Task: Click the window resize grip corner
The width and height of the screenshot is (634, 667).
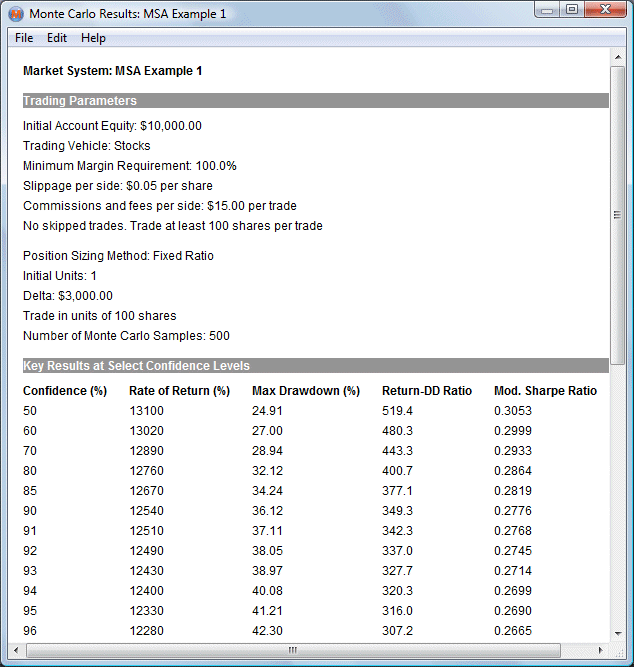Action: click(619, 651)
